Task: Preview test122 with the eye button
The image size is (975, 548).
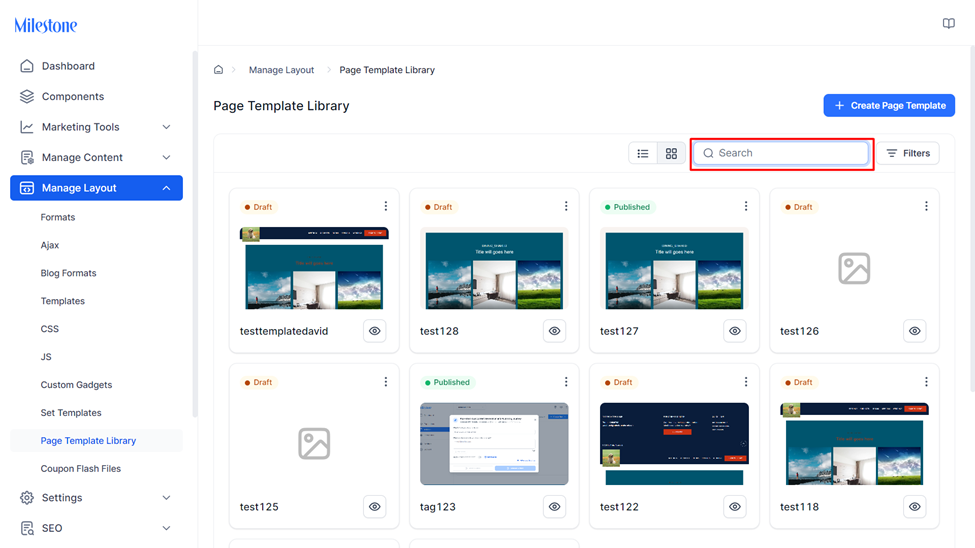Action: 735,506
